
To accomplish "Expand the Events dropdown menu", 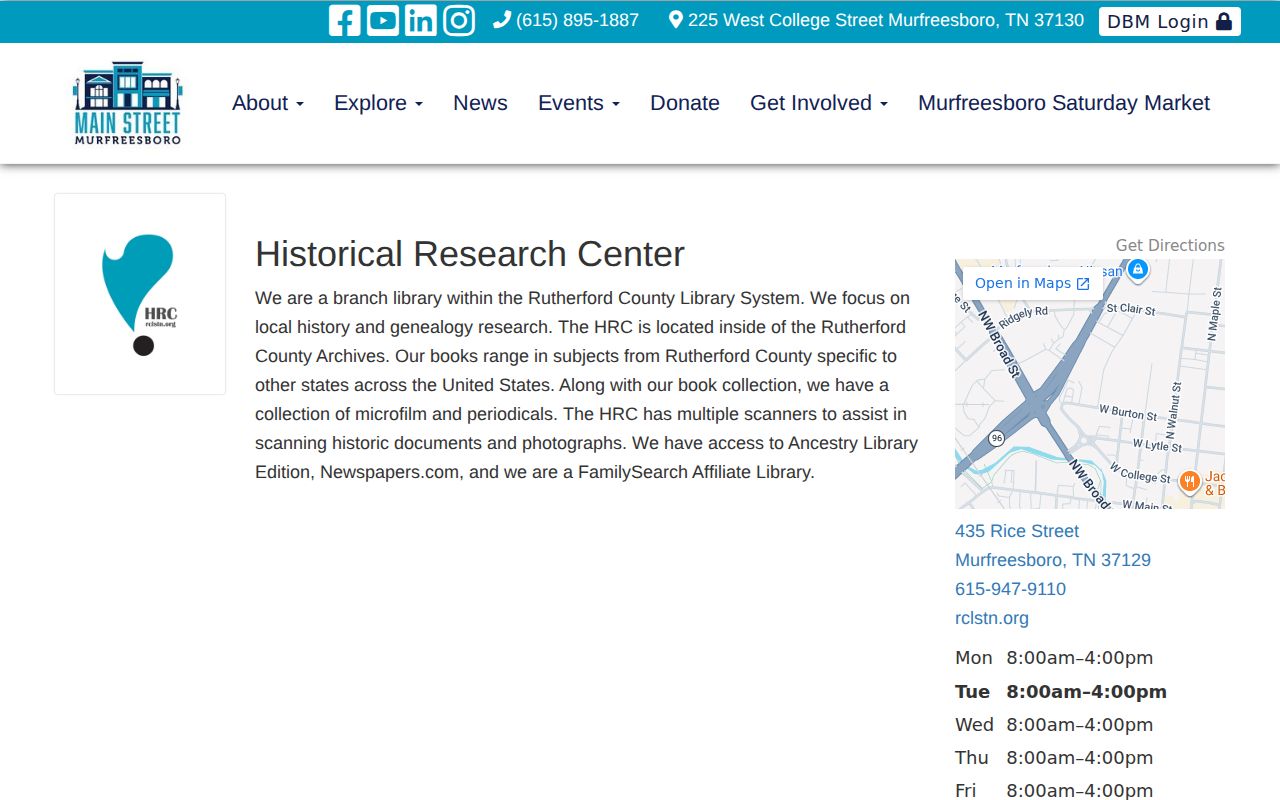I will [579, 103].
